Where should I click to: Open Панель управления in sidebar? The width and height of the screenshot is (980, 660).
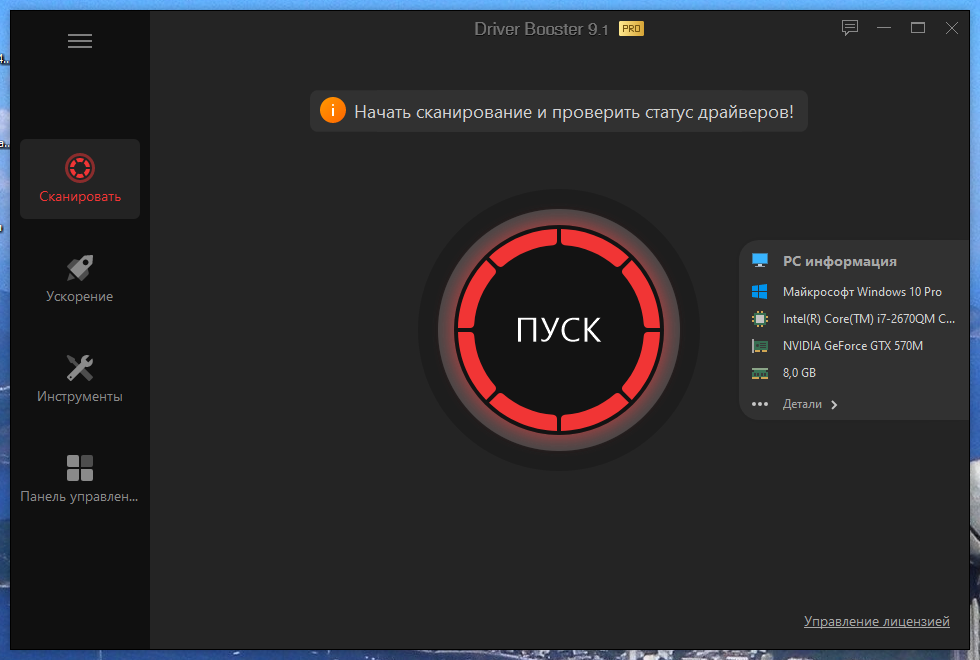pos(80,479)
